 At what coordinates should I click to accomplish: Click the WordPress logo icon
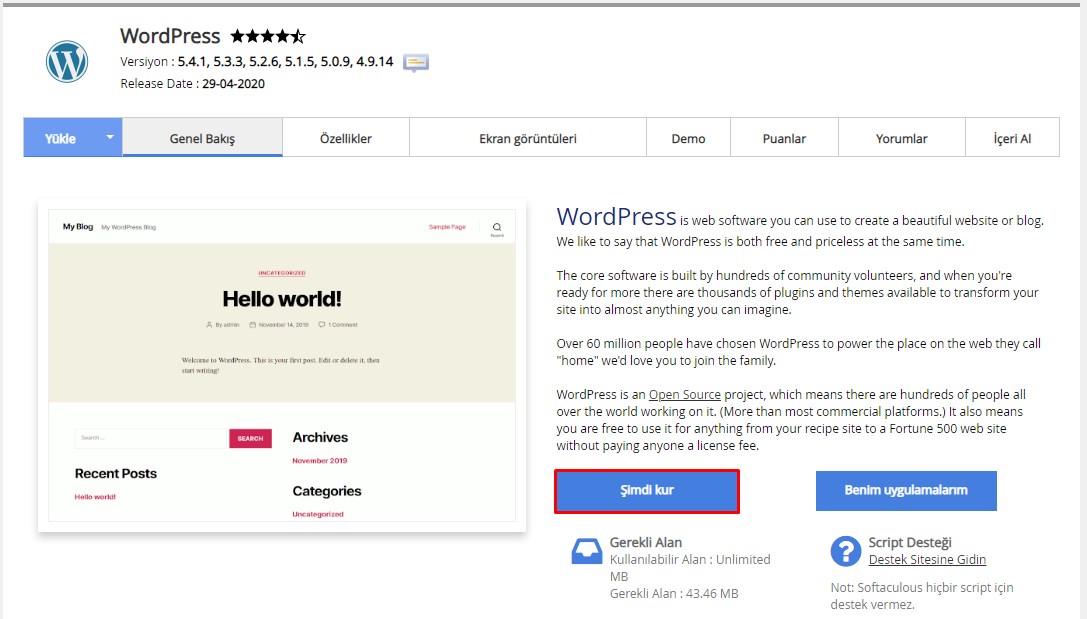tap(67, 61)
